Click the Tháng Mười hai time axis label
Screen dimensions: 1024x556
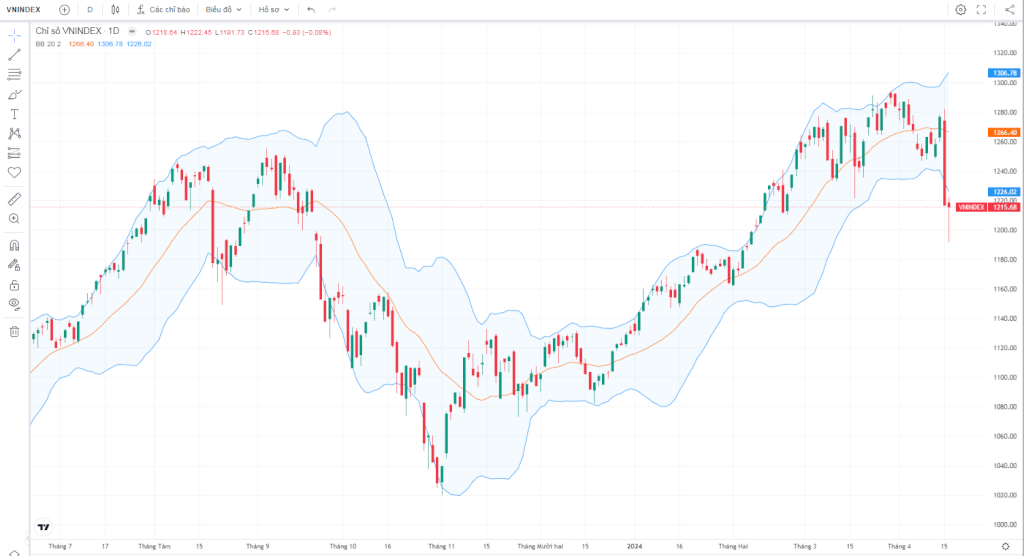(540, 546)
